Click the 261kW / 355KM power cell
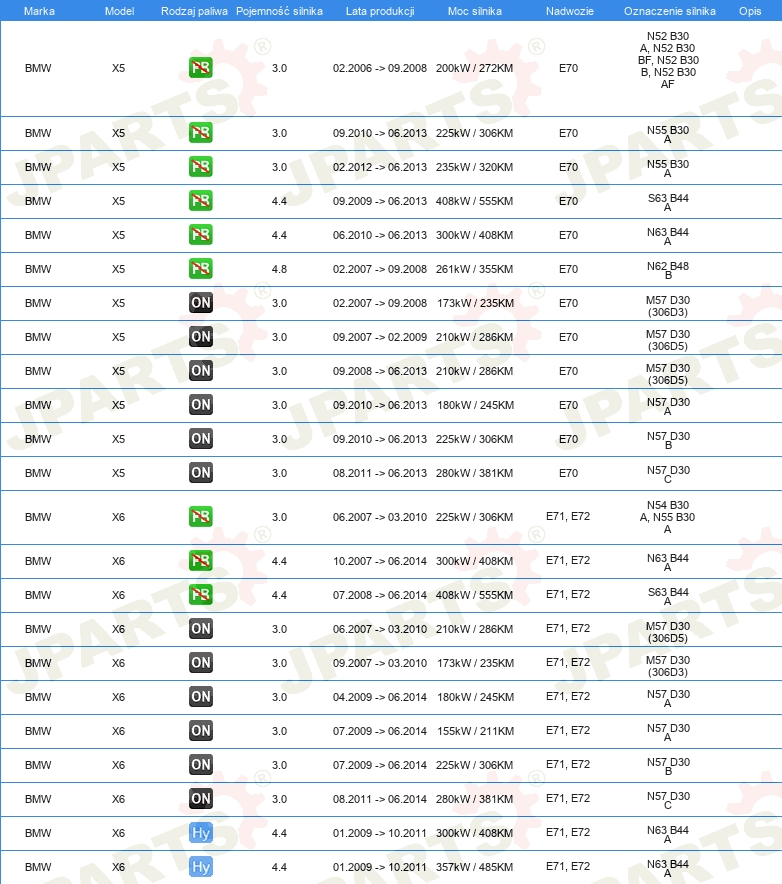 [475, 269]
